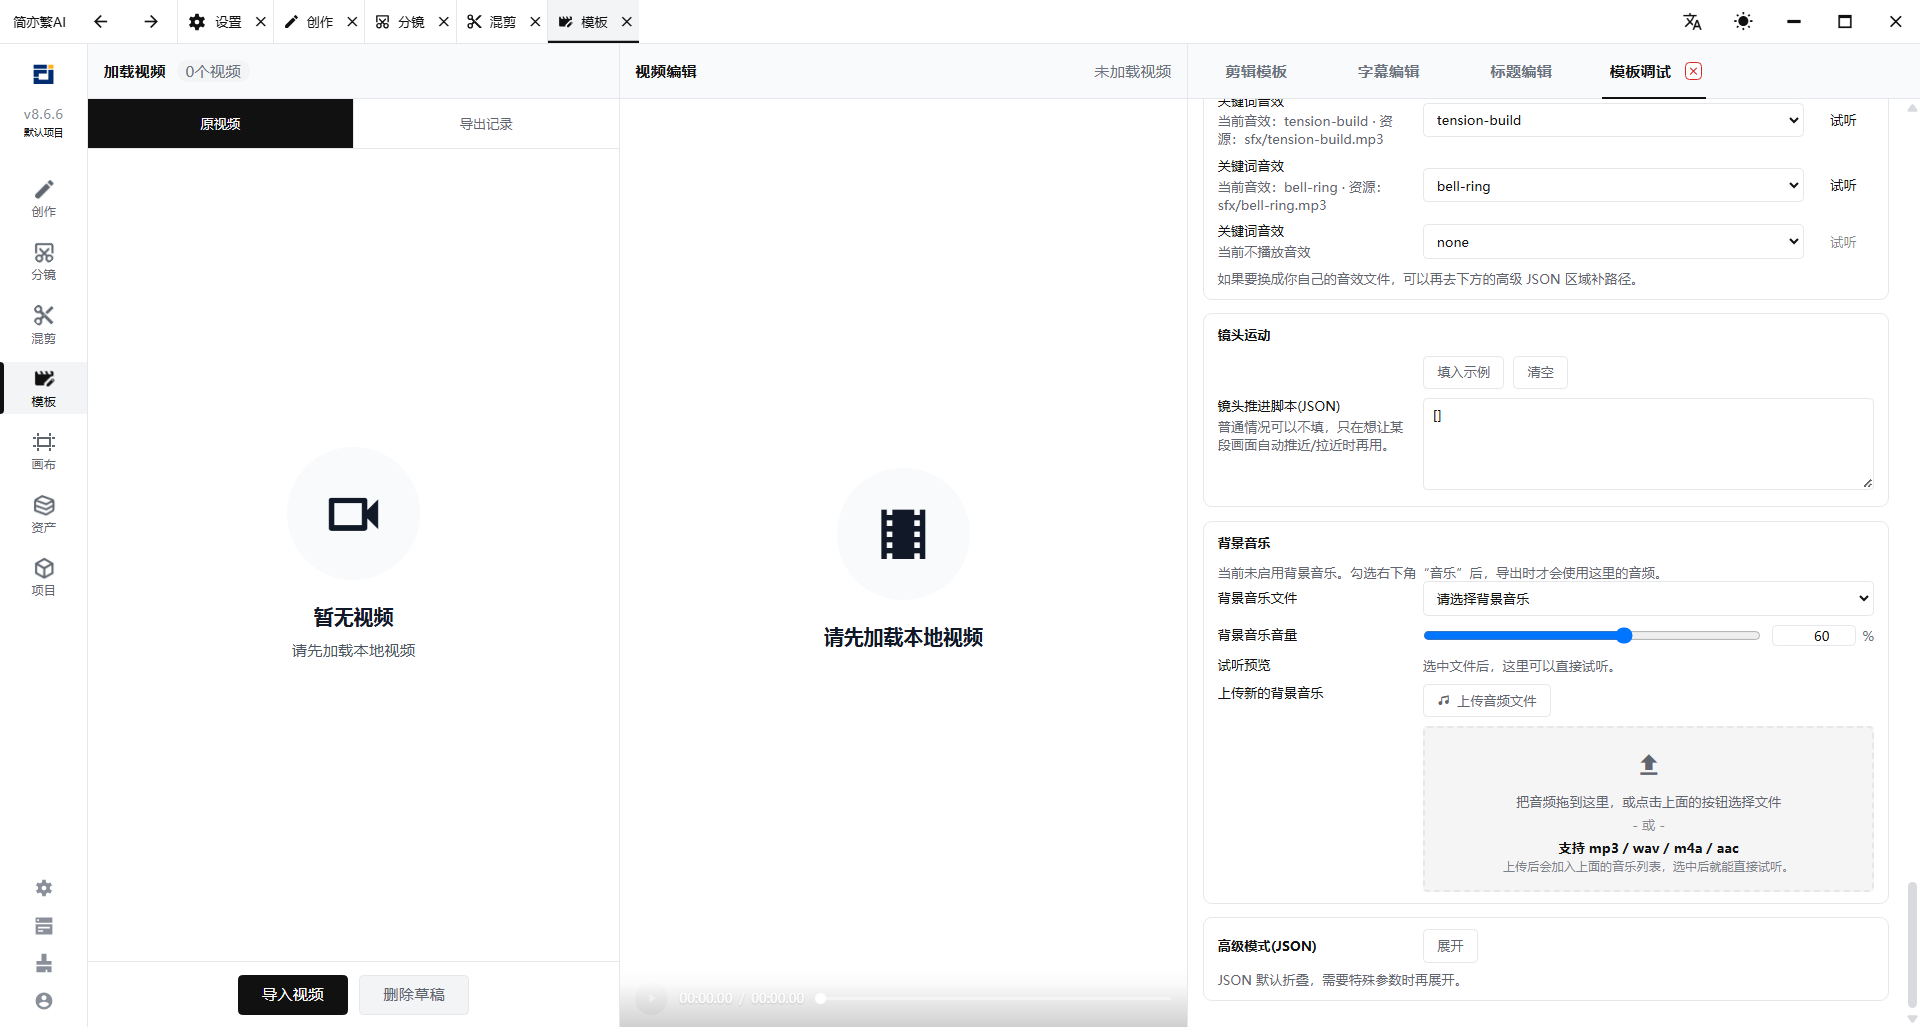
Task: Go back with the left arrow
Action: pyautogui.click(x=100, y=21)
